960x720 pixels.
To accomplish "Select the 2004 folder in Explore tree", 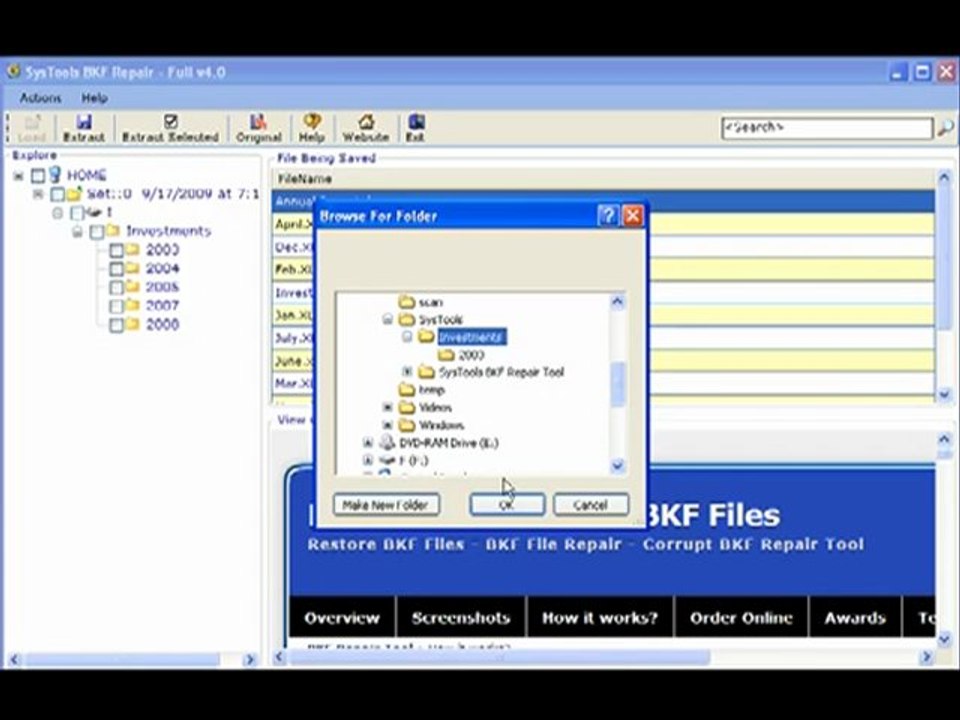I will (162, 268).
